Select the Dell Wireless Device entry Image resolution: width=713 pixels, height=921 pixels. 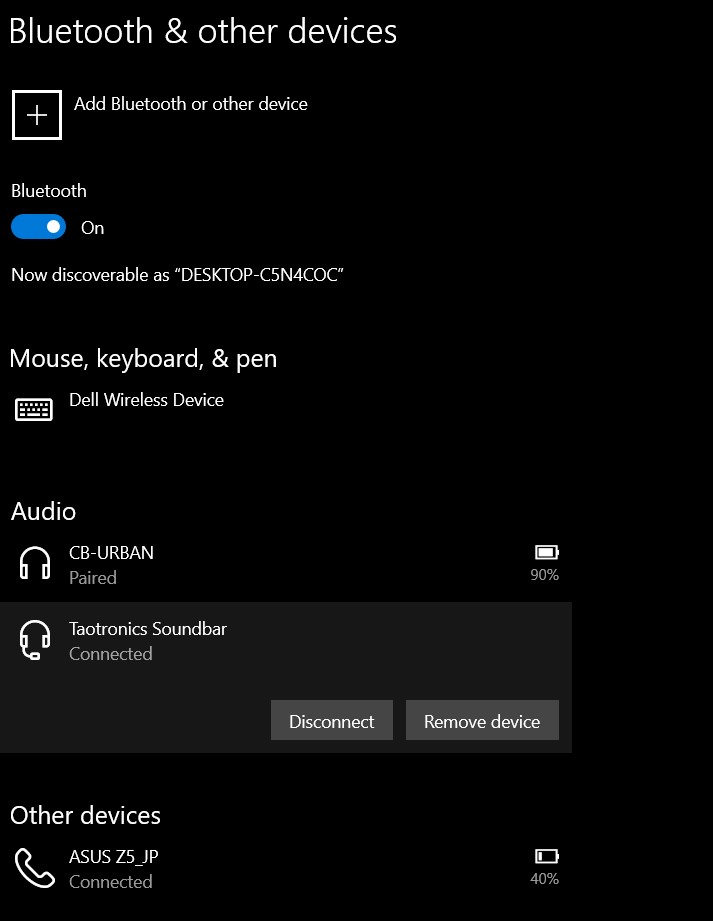tap(146, 400)
